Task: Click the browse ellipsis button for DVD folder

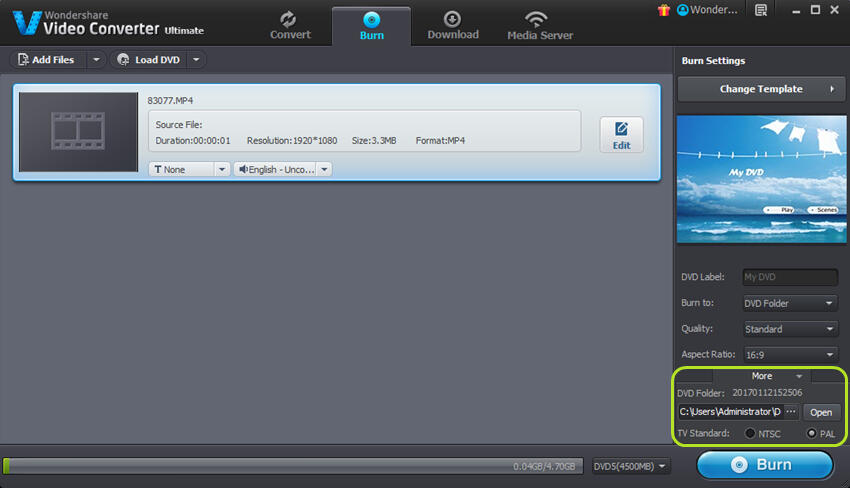Action: 791,412
